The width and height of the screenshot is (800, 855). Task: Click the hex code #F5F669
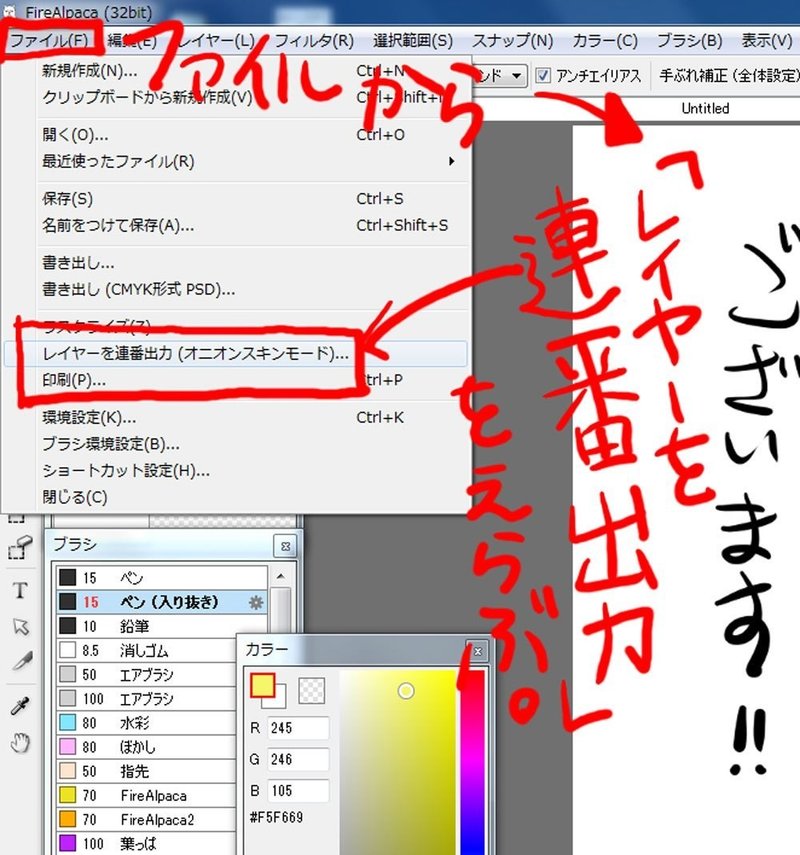[276, 817]
